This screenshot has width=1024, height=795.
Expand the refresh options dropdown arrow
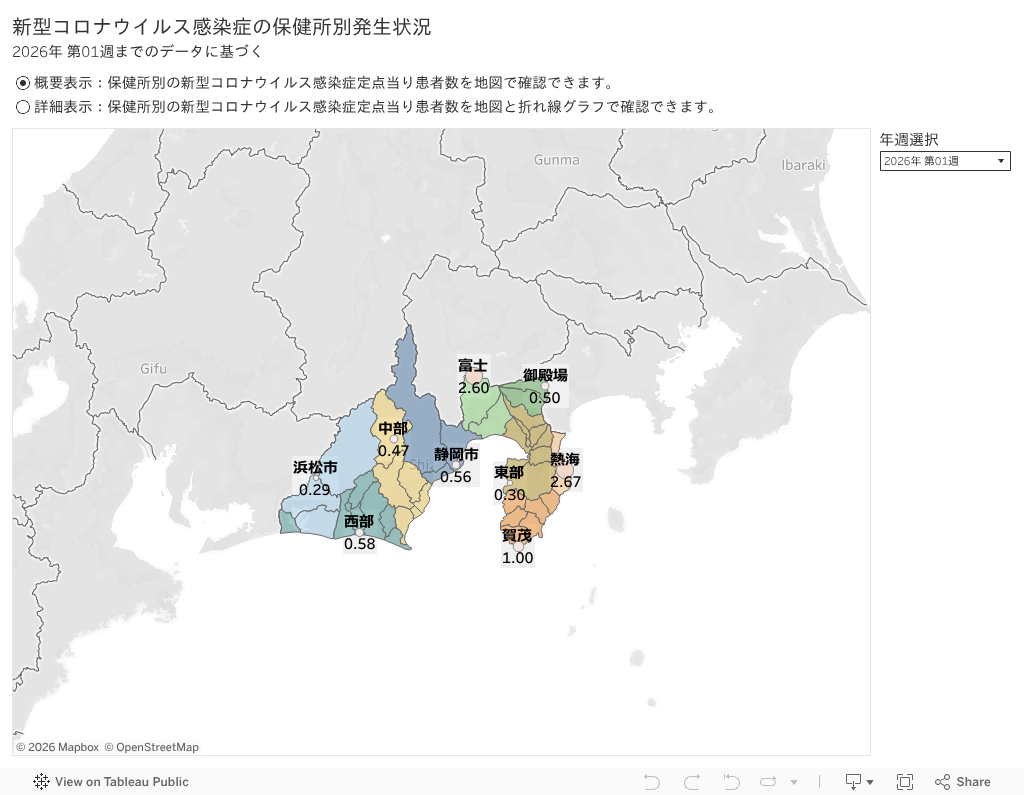[794, 782]
